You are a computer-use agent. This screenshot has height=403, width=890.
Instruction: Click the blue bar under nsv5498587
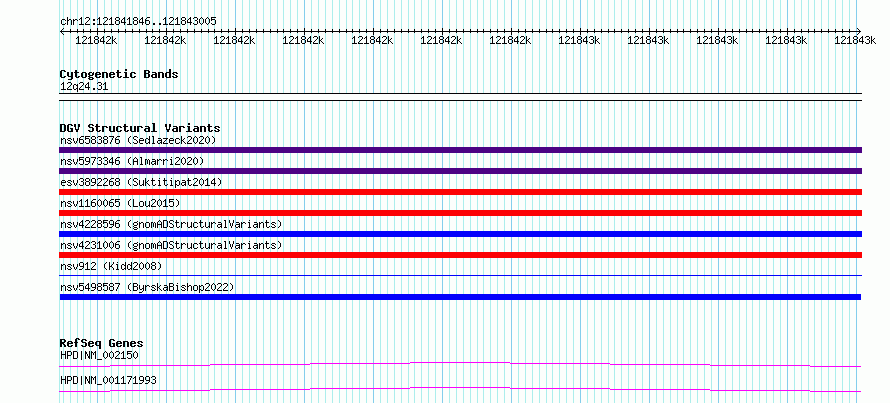tap(460, 297)
